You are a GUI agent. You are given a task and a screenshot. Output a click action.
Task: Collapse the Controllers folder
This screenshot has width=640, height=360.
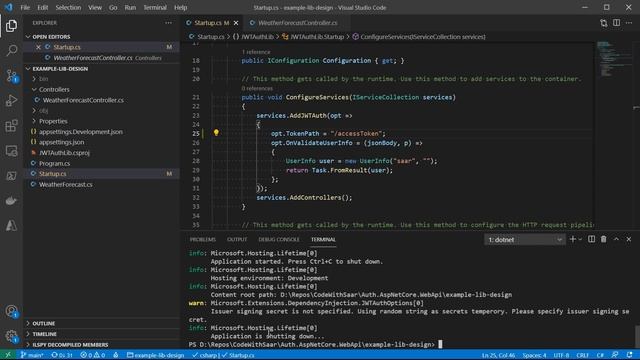pos(54,89)
